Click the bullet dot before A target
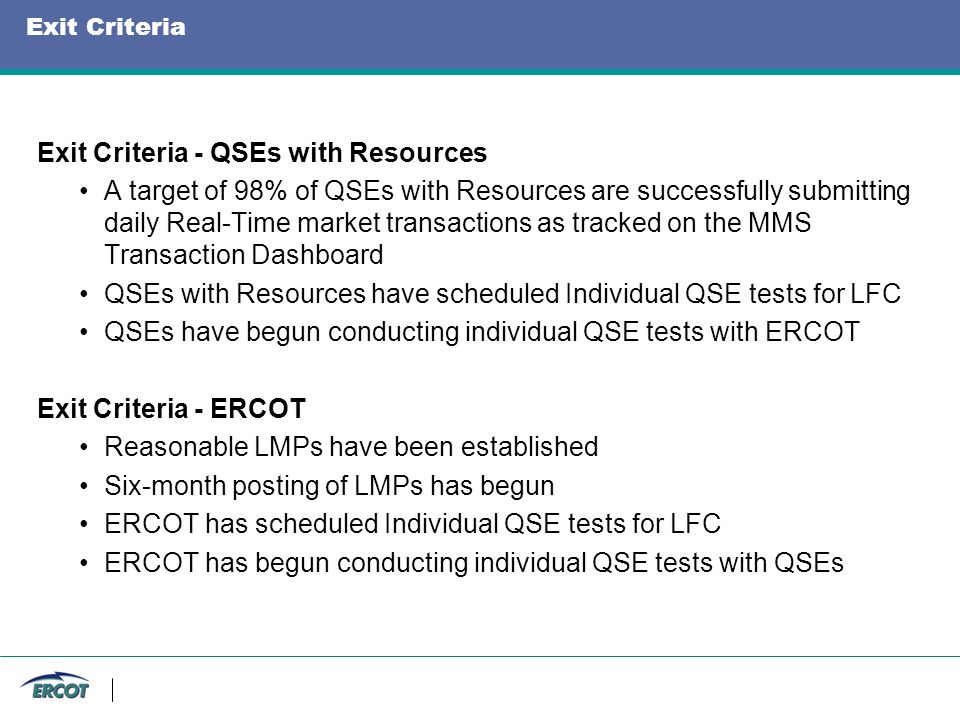 pyautogui.click(x=84, y=192)
